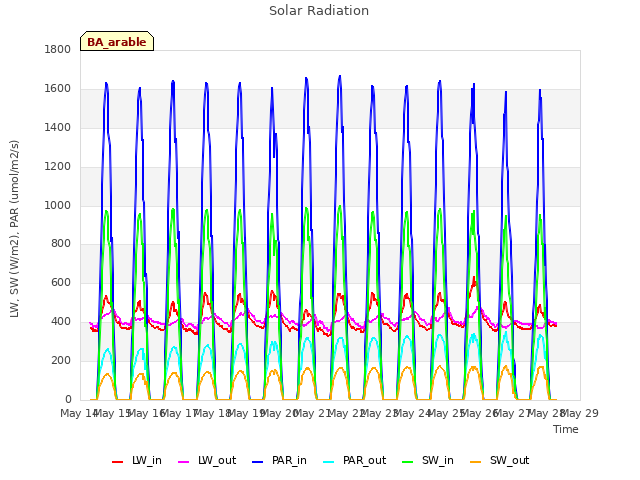Image resolution: width=640 pixels, height=480 pixels.
Task: Click the 600 y-axis tick label
Action: [x=61, y=282]
